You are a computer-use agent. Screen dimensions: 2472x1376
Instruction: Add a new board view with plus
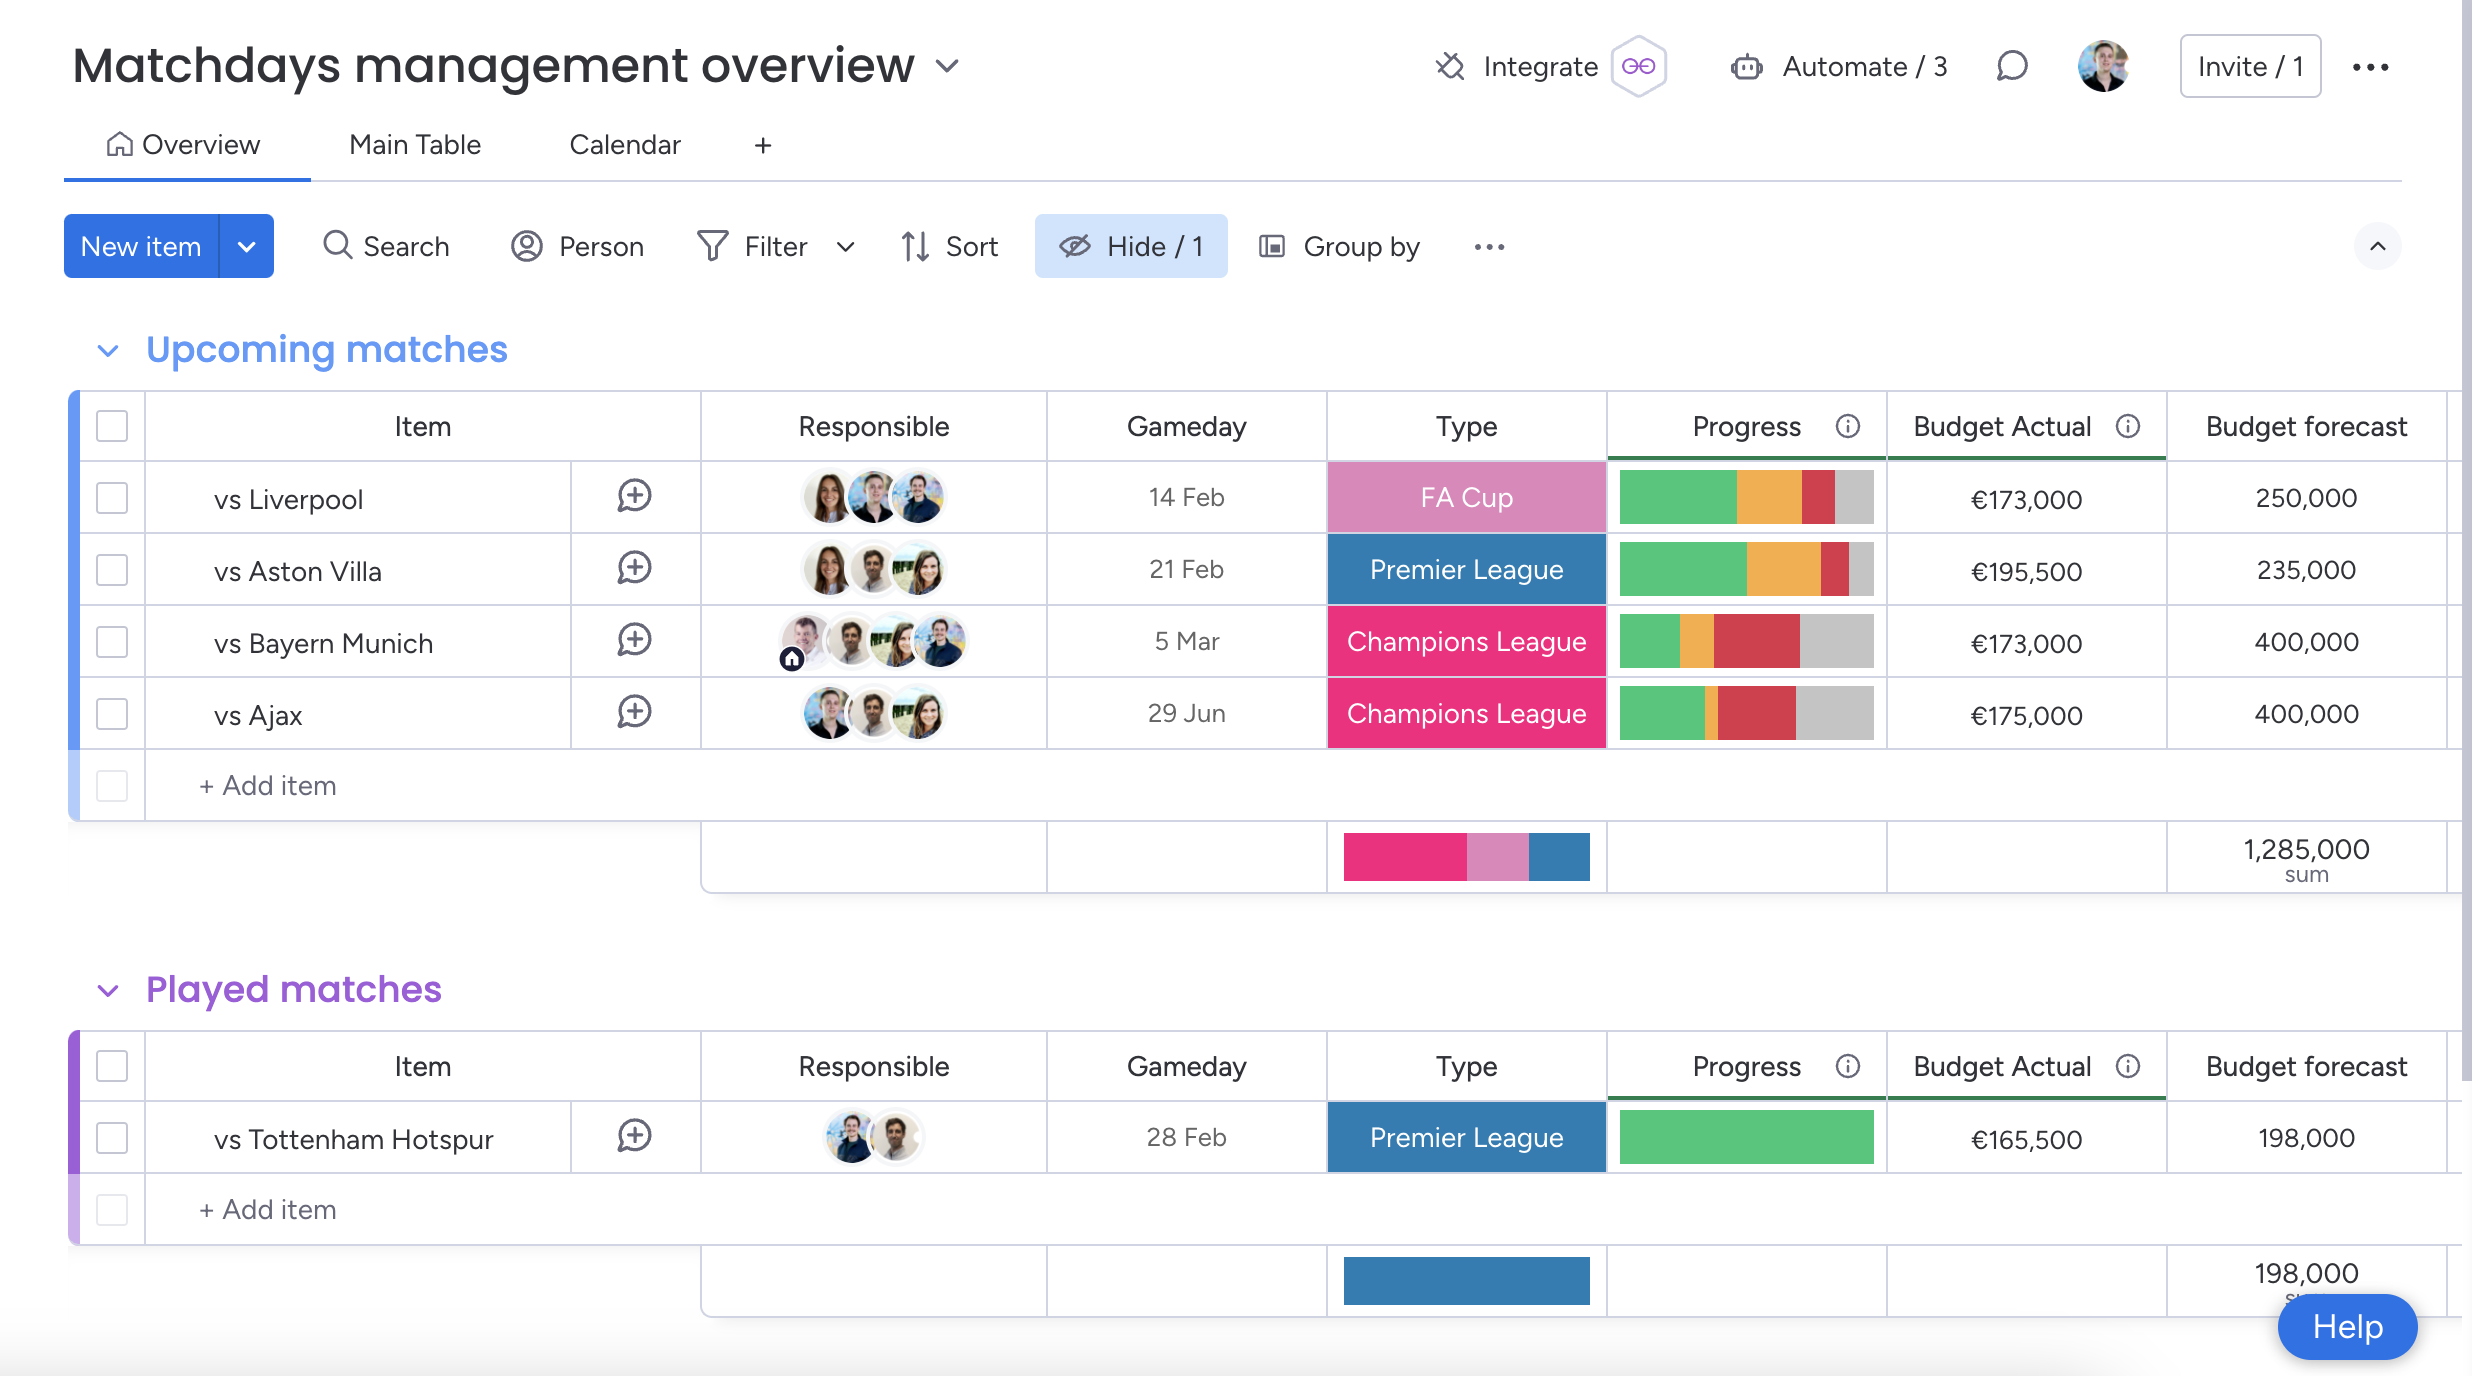coord(763,146)
